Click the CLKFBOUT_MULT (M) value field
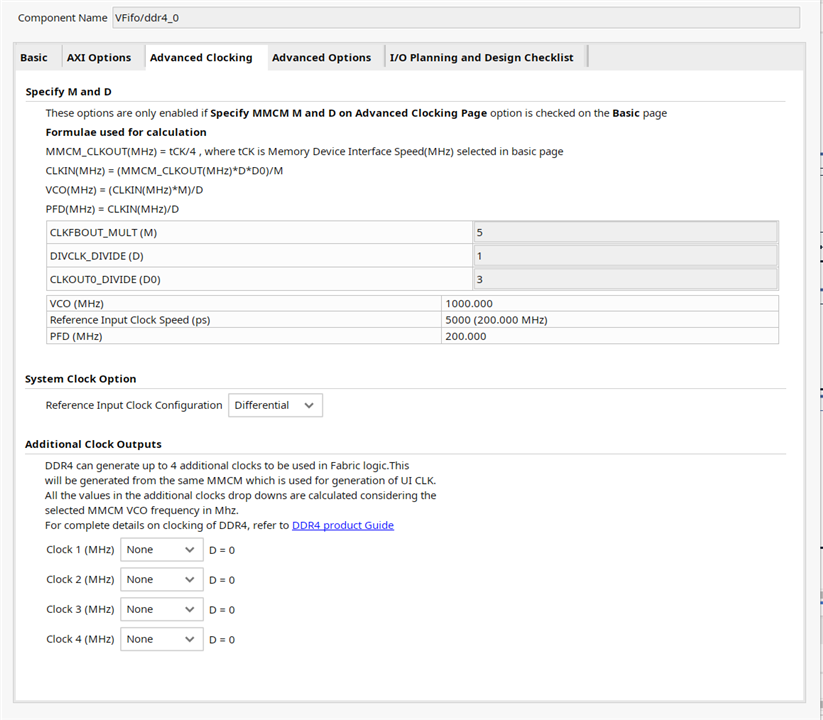Image resolution: width=823 pixels, height=720 pixels. point(626,232)
